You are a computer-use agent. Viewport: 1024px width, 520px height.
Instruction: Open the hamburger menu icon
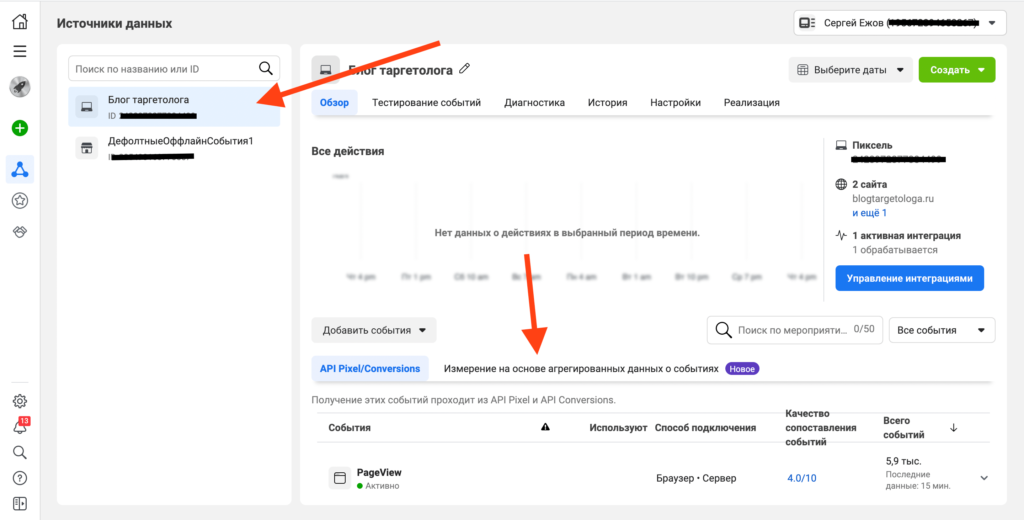click(19, 52)
